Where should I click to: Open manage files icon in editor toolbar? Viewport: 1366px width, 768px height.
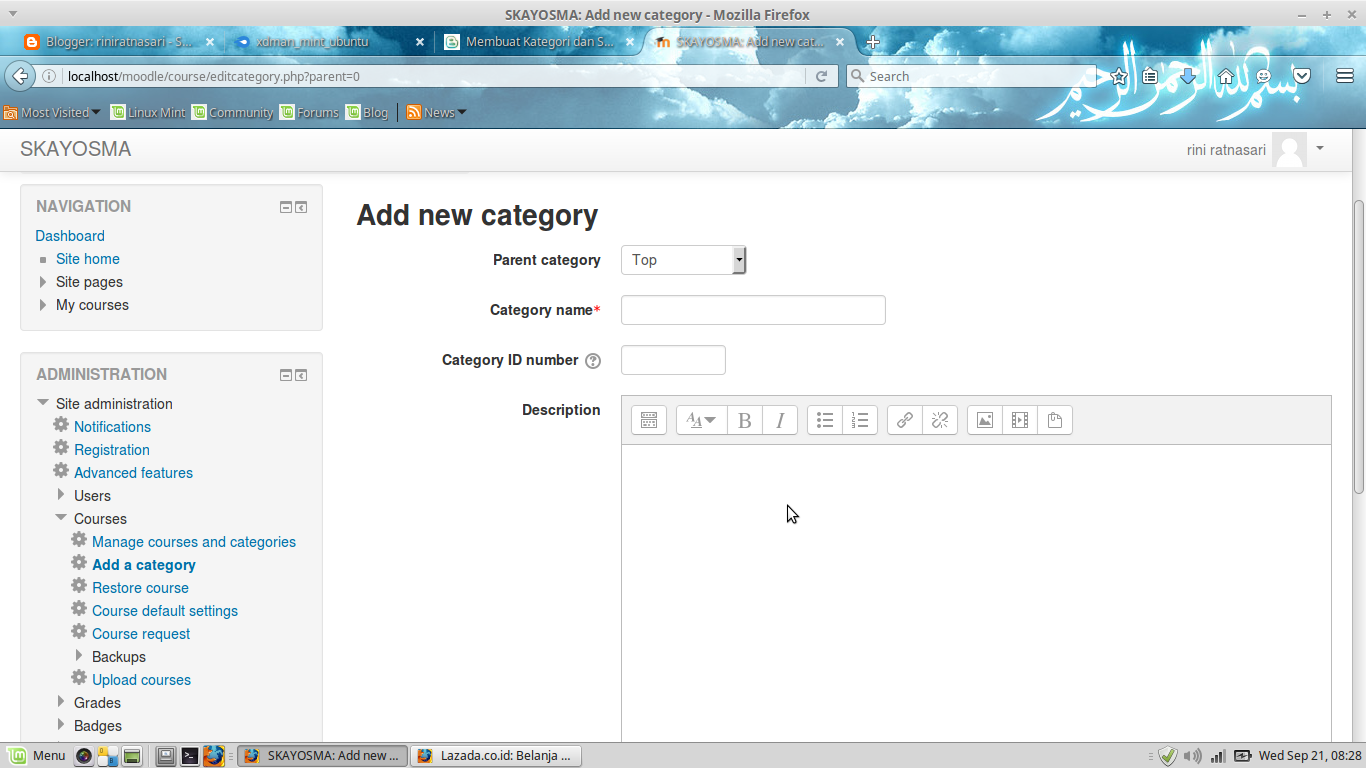tap(1055, 420)
